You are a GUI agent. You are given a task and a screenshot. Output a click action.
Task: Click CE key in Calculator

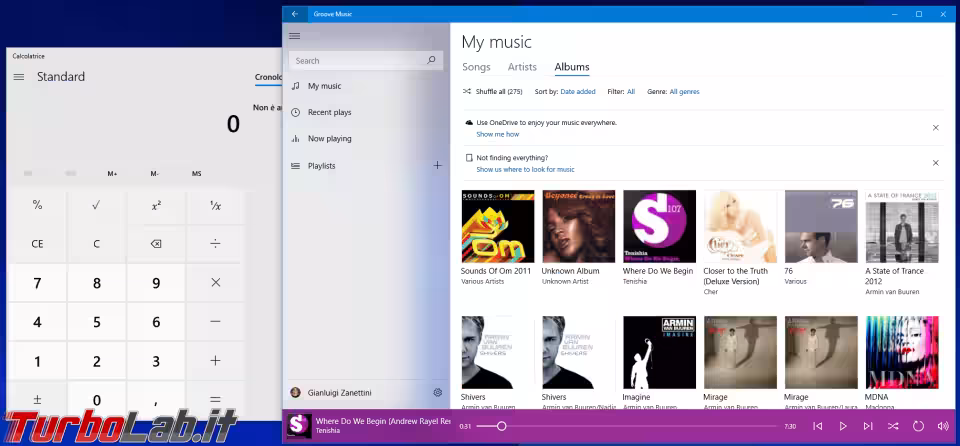[x=37, y=244]
